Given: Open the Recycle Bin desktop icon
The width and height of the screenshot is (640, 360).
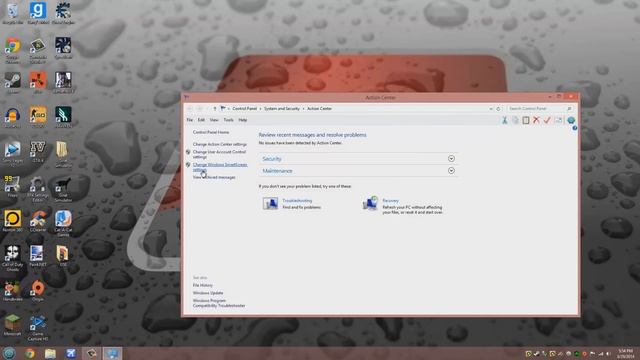Looking at the screenshot, I should coord(13,13).
